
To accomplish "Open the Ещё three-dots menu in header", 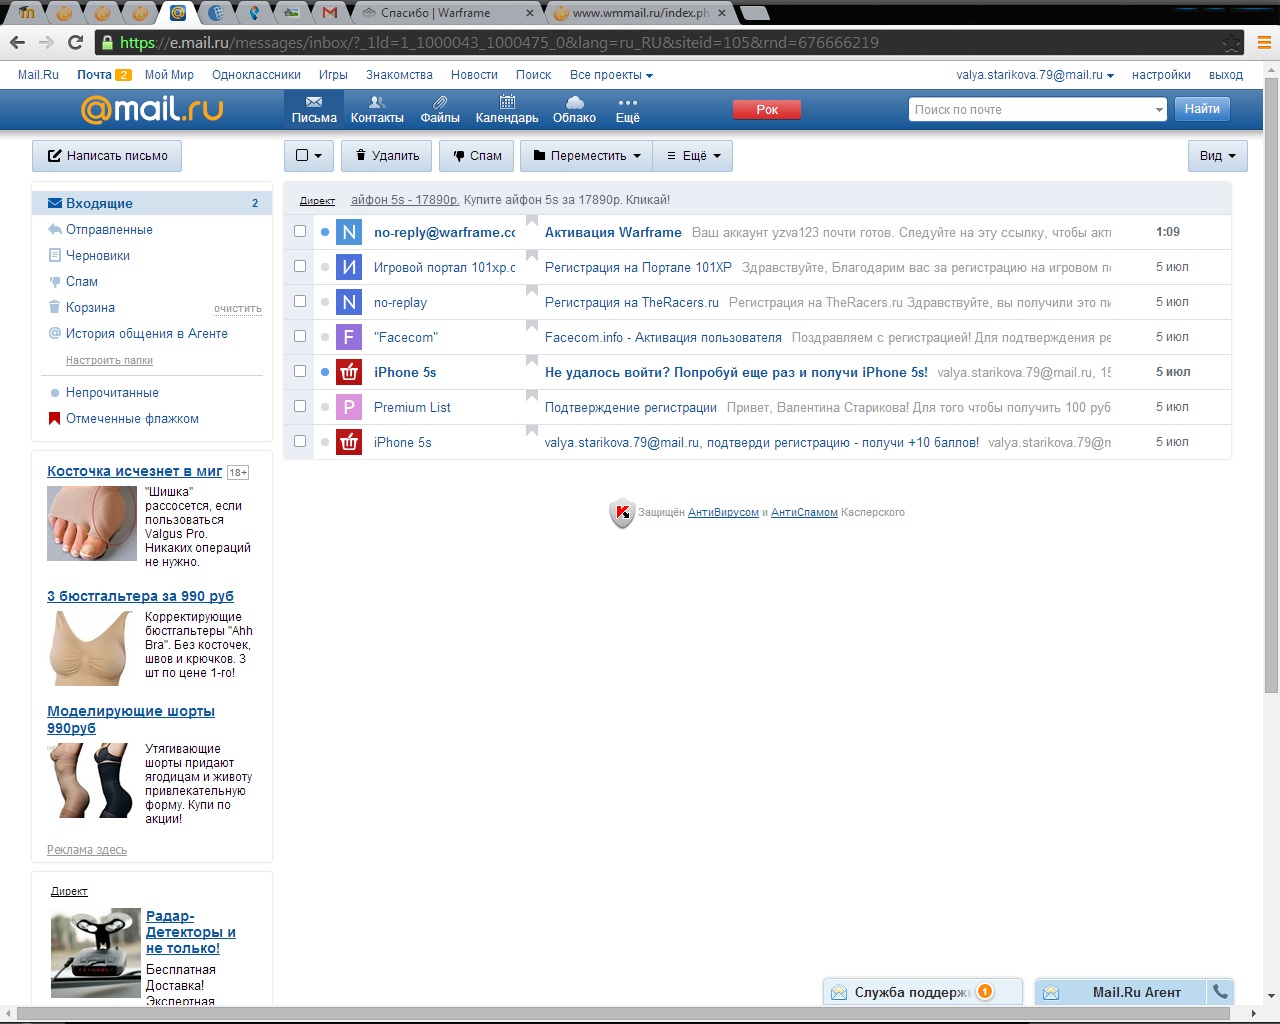I will coord(628,110).
